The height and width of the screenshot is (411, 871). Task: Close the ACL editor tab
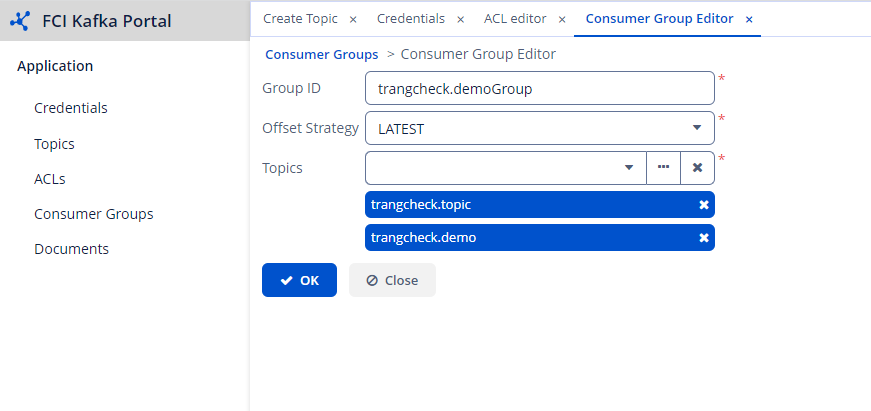click(x=561, y=19)
